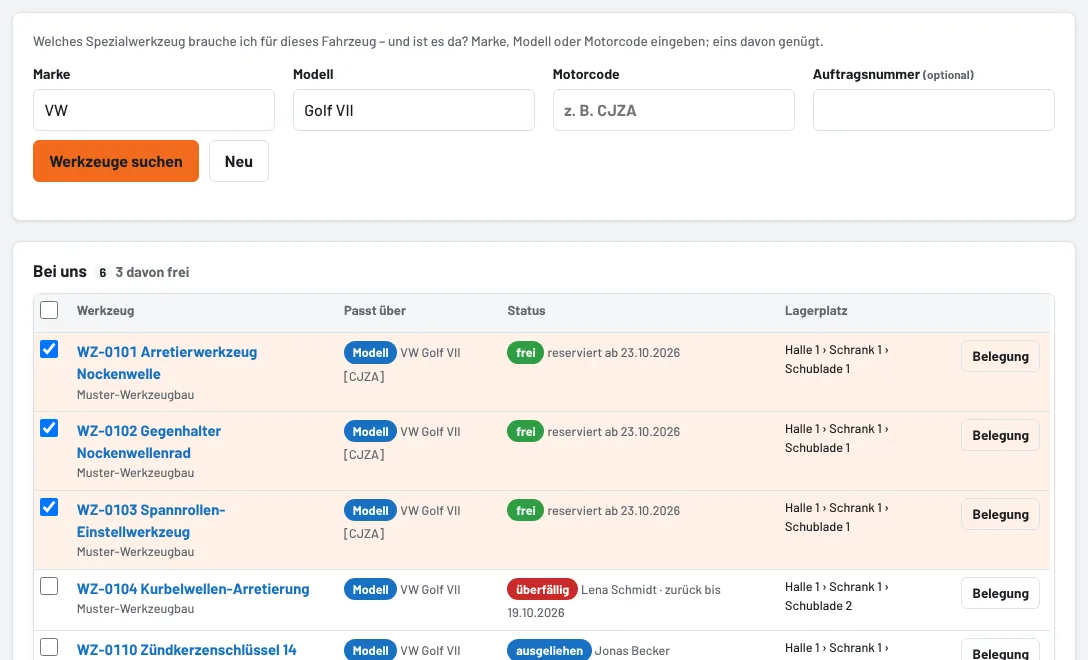1088x660 pixels.
Task: Click the ausgeliehen status badge for WZ-0110
Action: 549,650
